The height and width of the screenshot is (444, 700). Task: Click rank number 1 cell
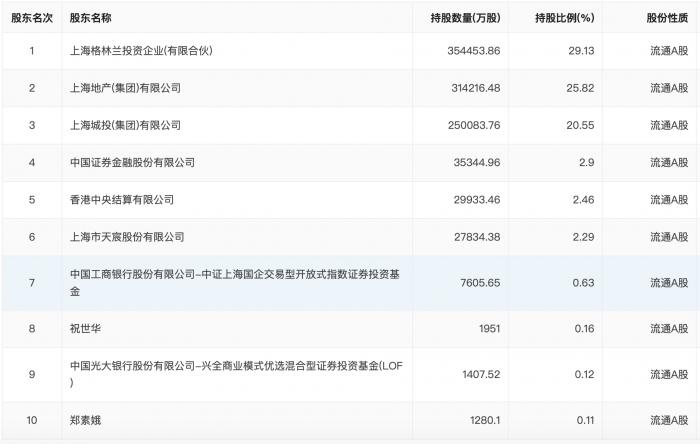pyautogui.click(x=32, y=51)
